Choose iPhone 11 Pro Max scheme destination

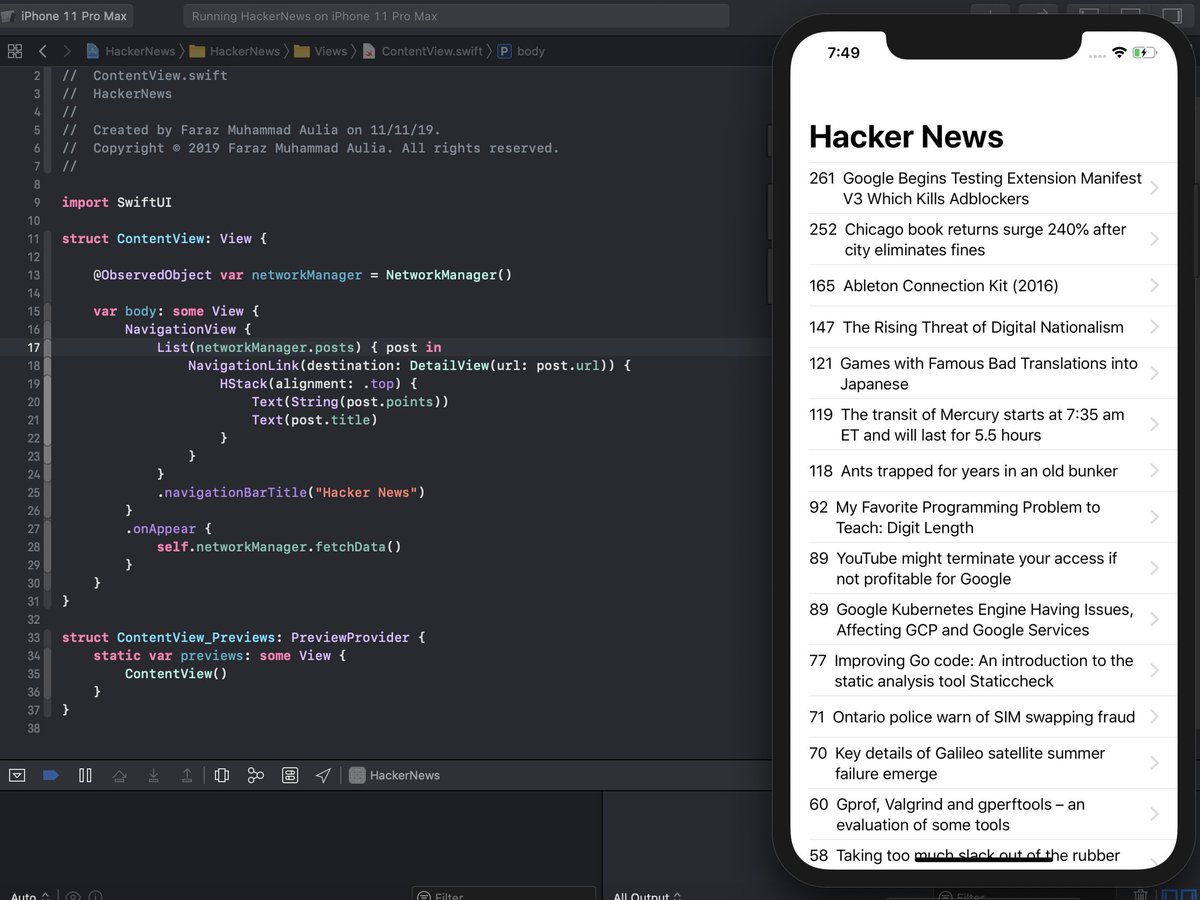pos(65,16)
